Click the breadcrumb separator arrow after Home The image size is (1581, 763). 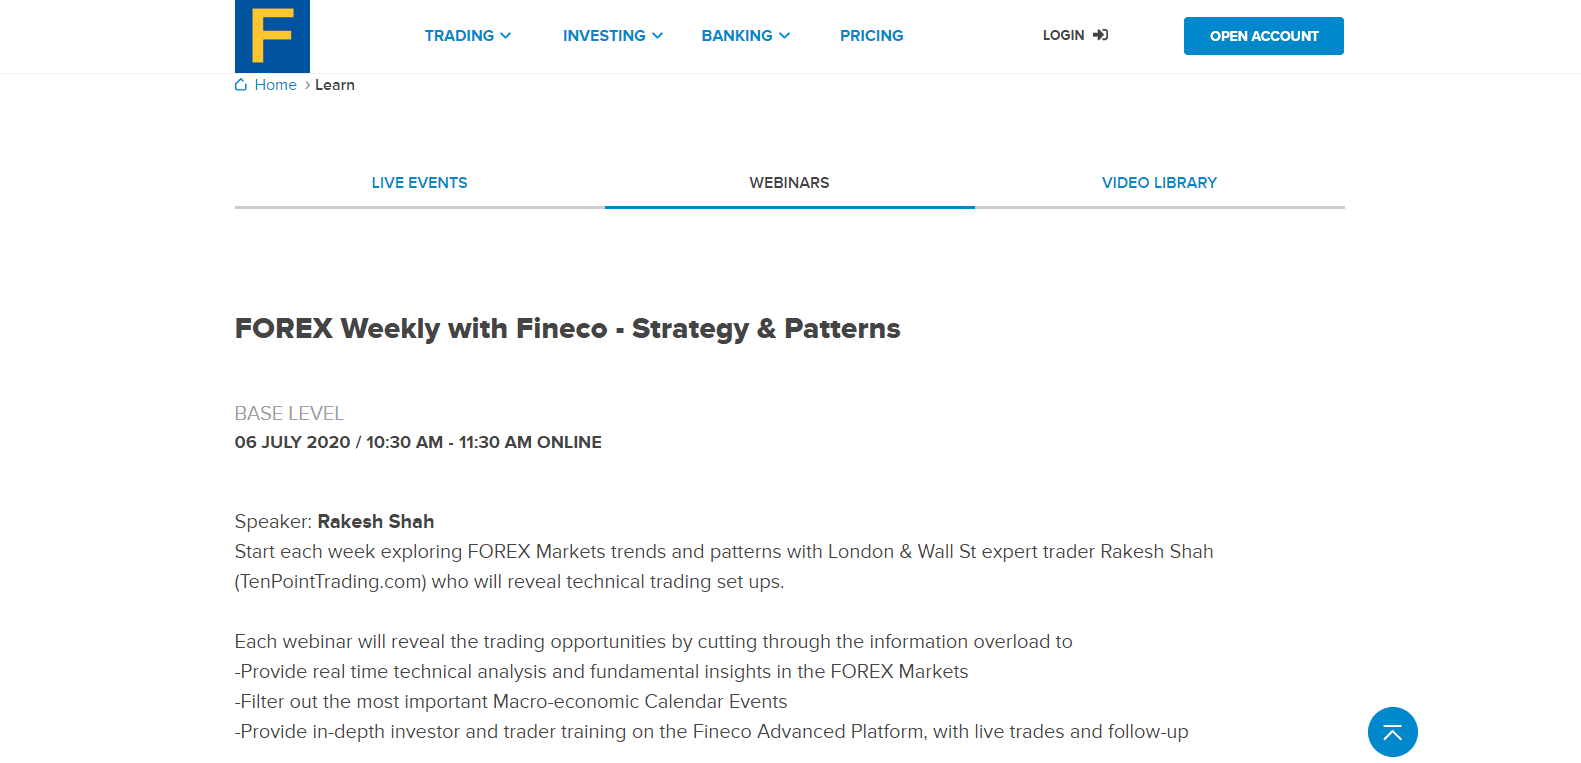point(306,85)
